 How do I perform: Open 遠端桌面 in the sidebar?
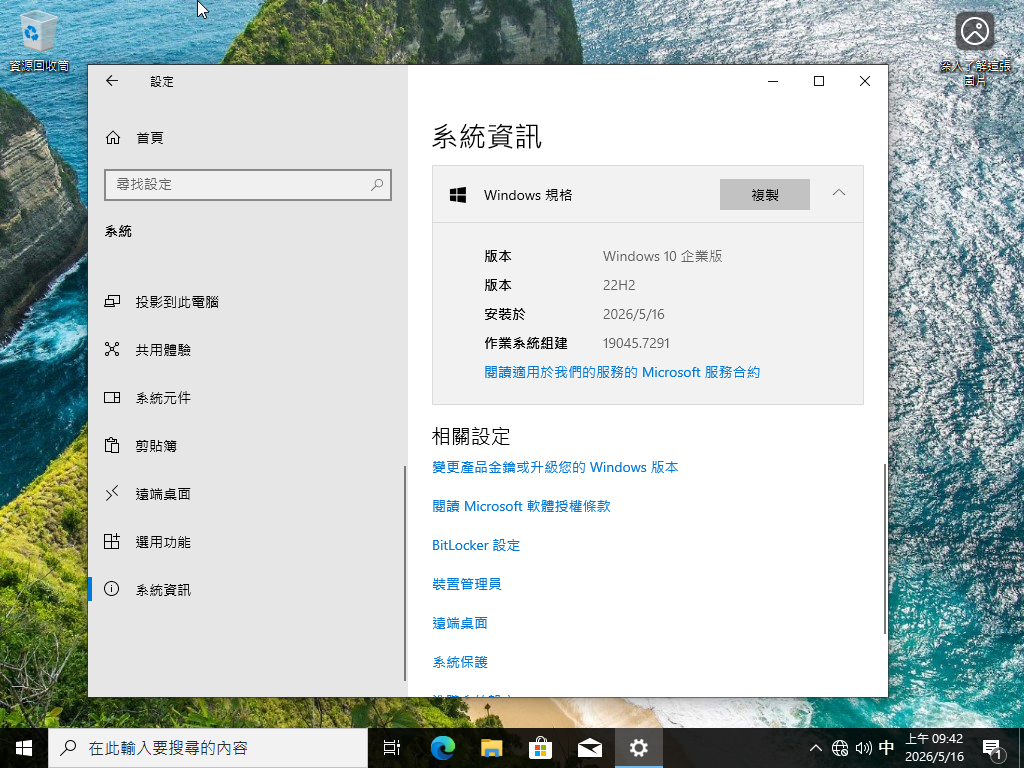247,494
